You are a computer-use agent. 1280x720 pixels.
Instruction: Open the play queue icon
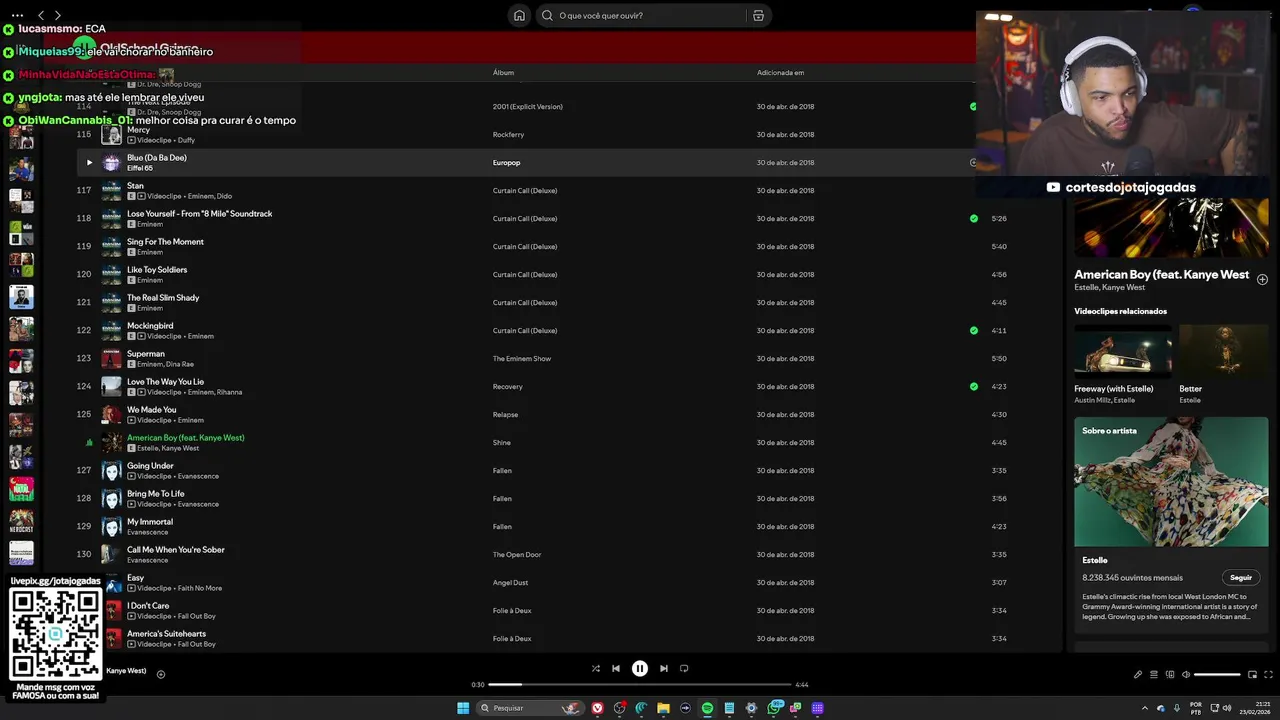(x=1153, y=675)
